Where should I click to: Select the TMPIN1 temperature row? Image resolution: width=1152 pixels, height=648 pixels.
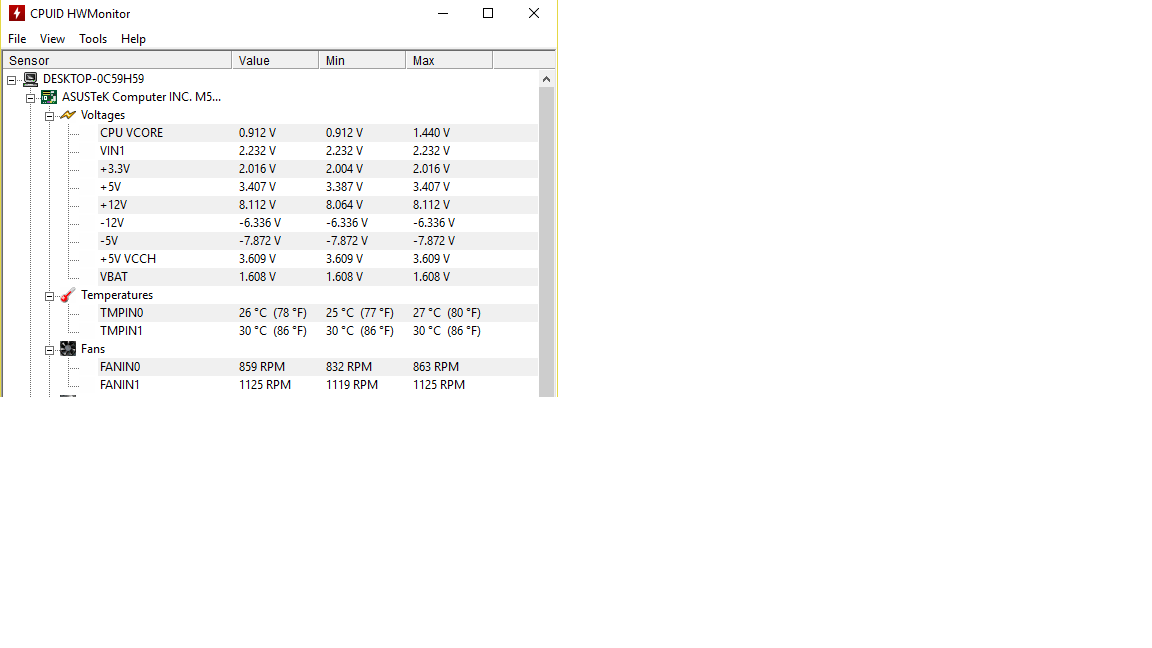point(317,331)
